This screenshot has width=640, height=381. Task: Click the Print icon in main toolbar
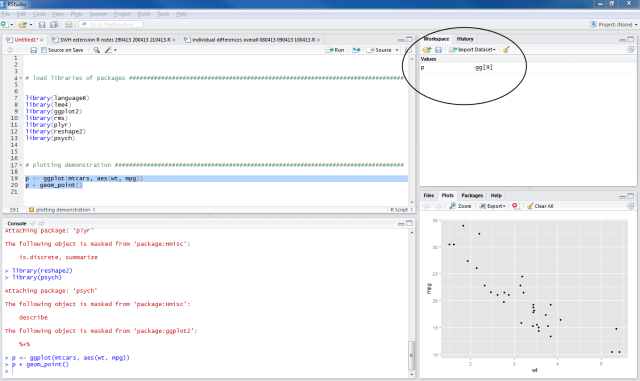69,25
